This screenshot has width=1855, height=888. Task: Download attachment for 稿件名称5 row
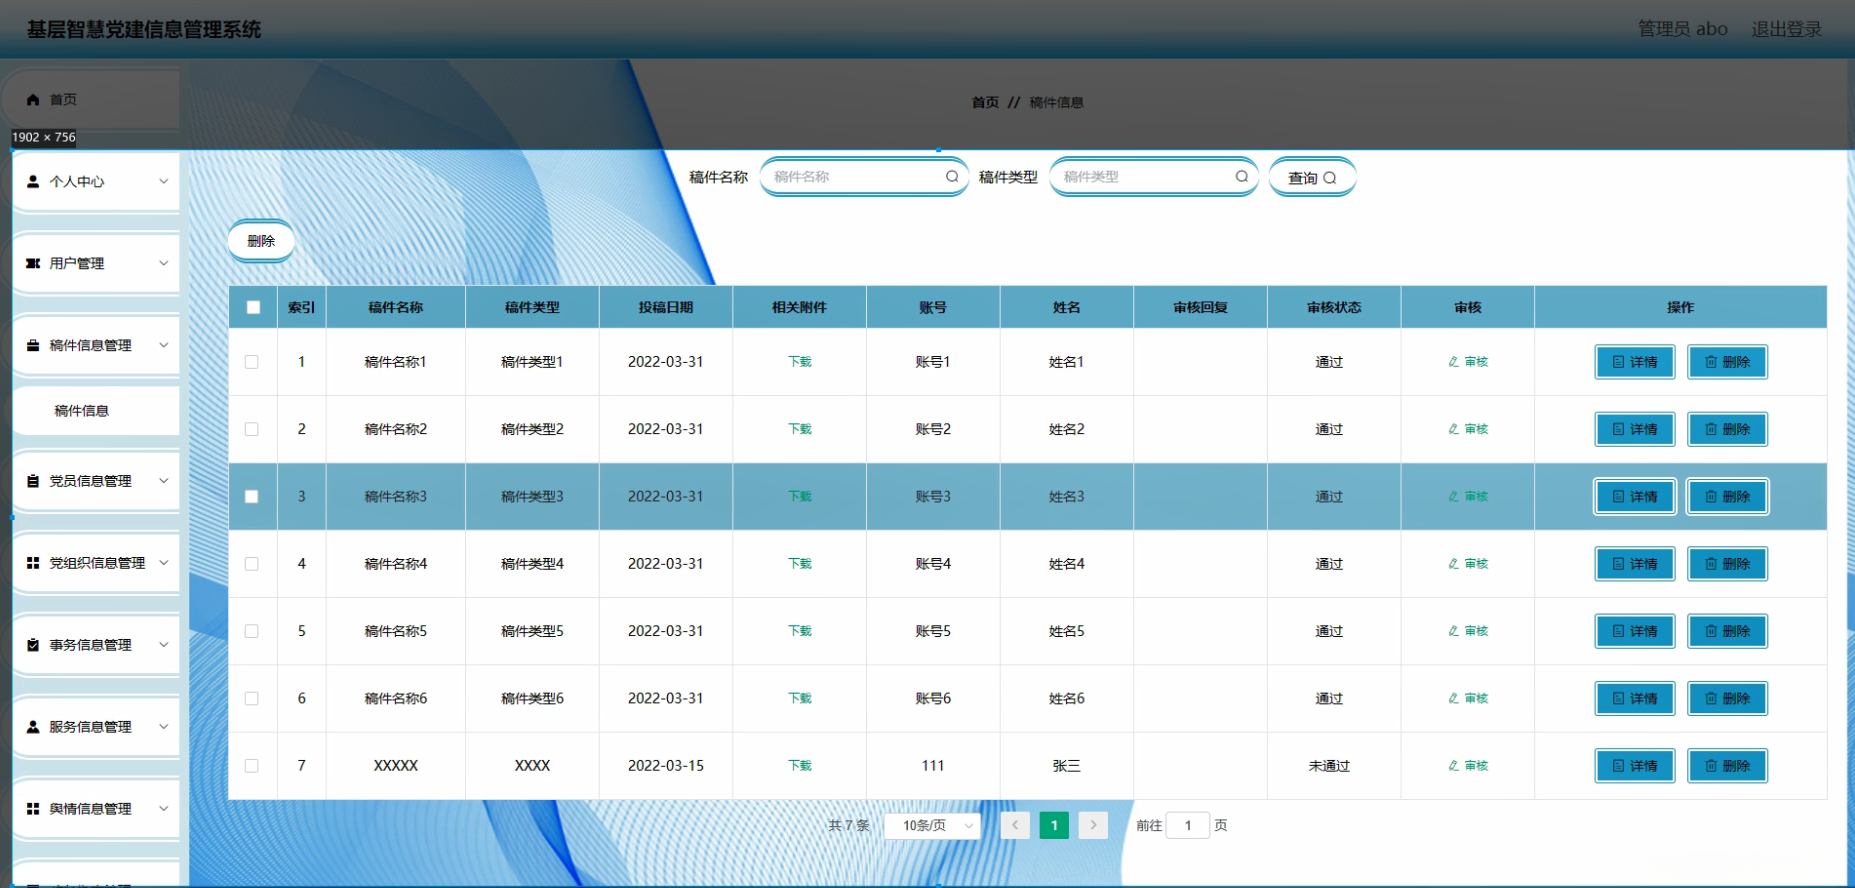pos(799,631)
